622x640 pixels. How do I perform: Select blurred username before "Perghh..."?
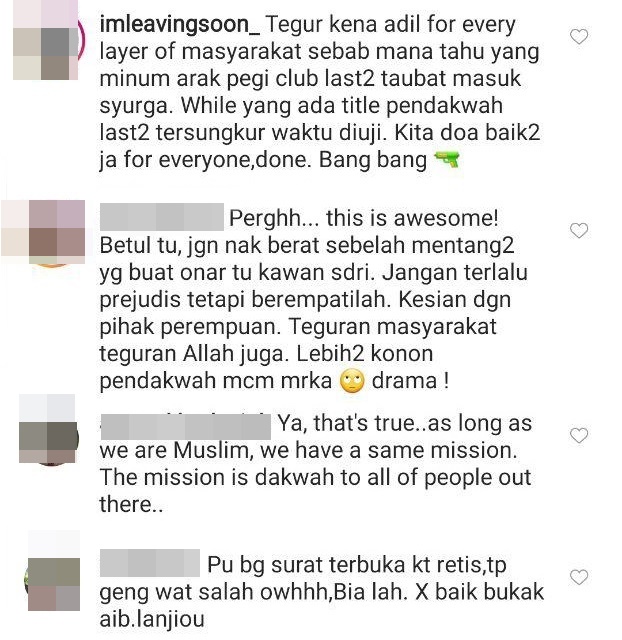click(162, 217)
